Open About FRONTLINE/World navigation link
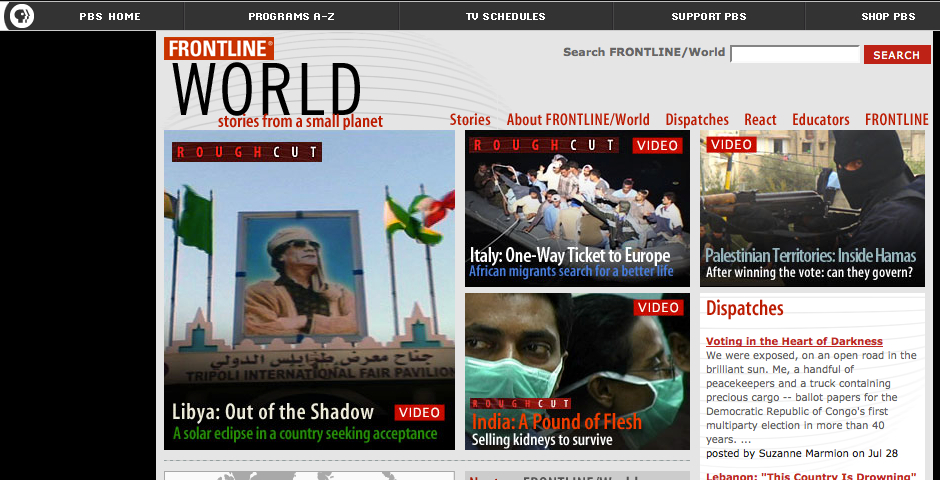Image resolution: width=940 pixels, height=480 pixels. pyautogui.click(x=578, y=120)
